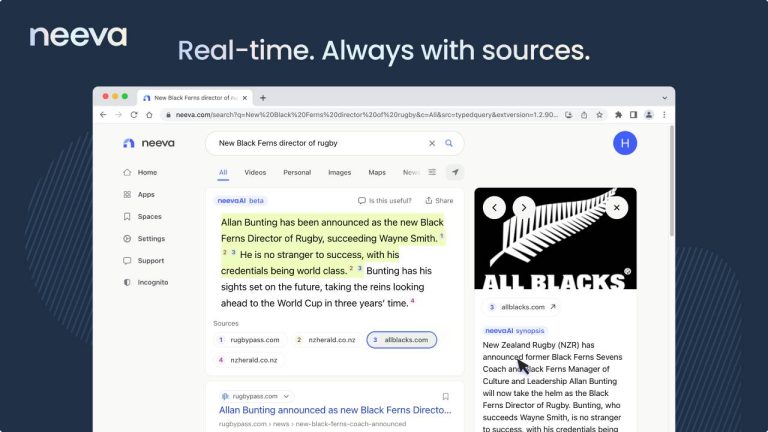Click the address bar URL
The image size is (768, 432).
pos(366,115)
